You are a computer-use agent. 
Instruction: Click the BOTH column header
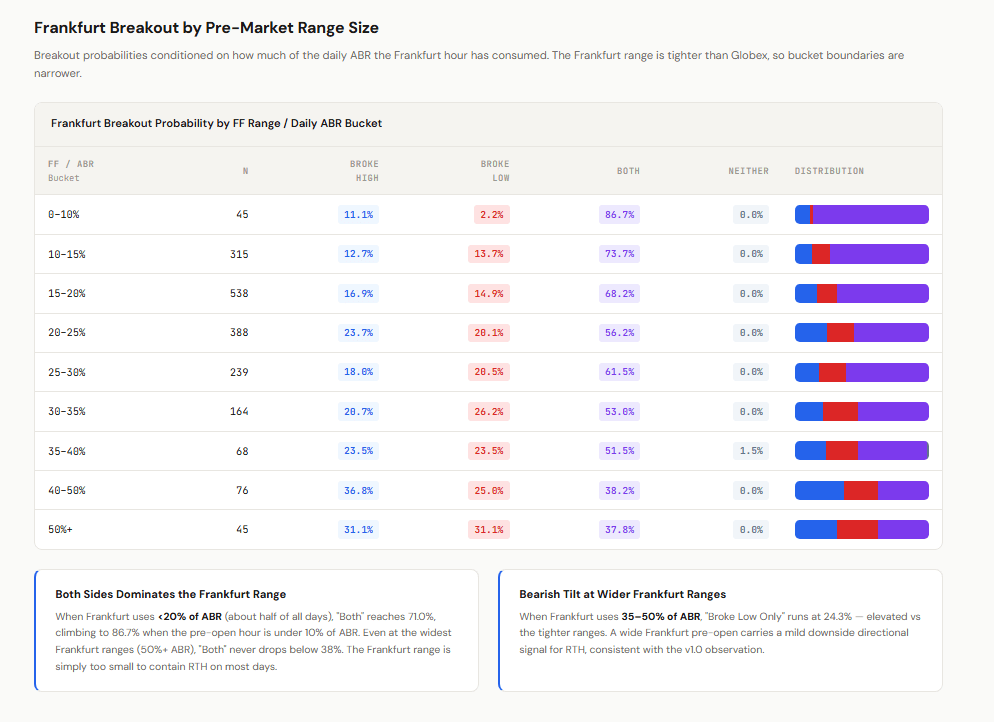(x=628, y=171)
